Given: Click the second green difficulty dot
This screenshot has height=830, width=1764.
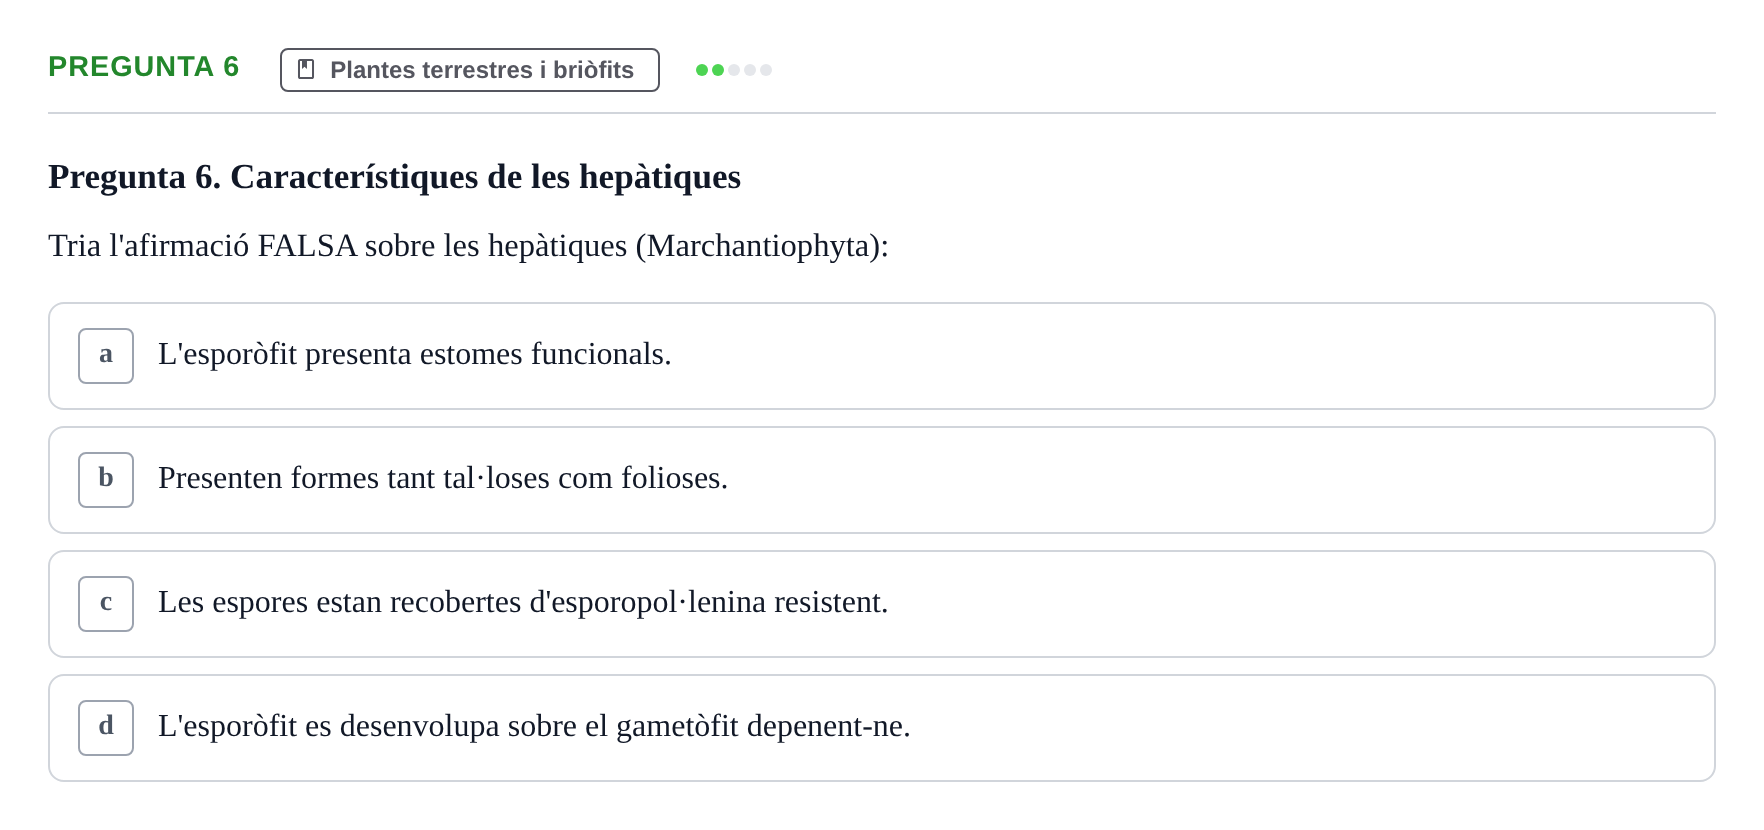Looking at the screenshot, I should coord(718,70).
